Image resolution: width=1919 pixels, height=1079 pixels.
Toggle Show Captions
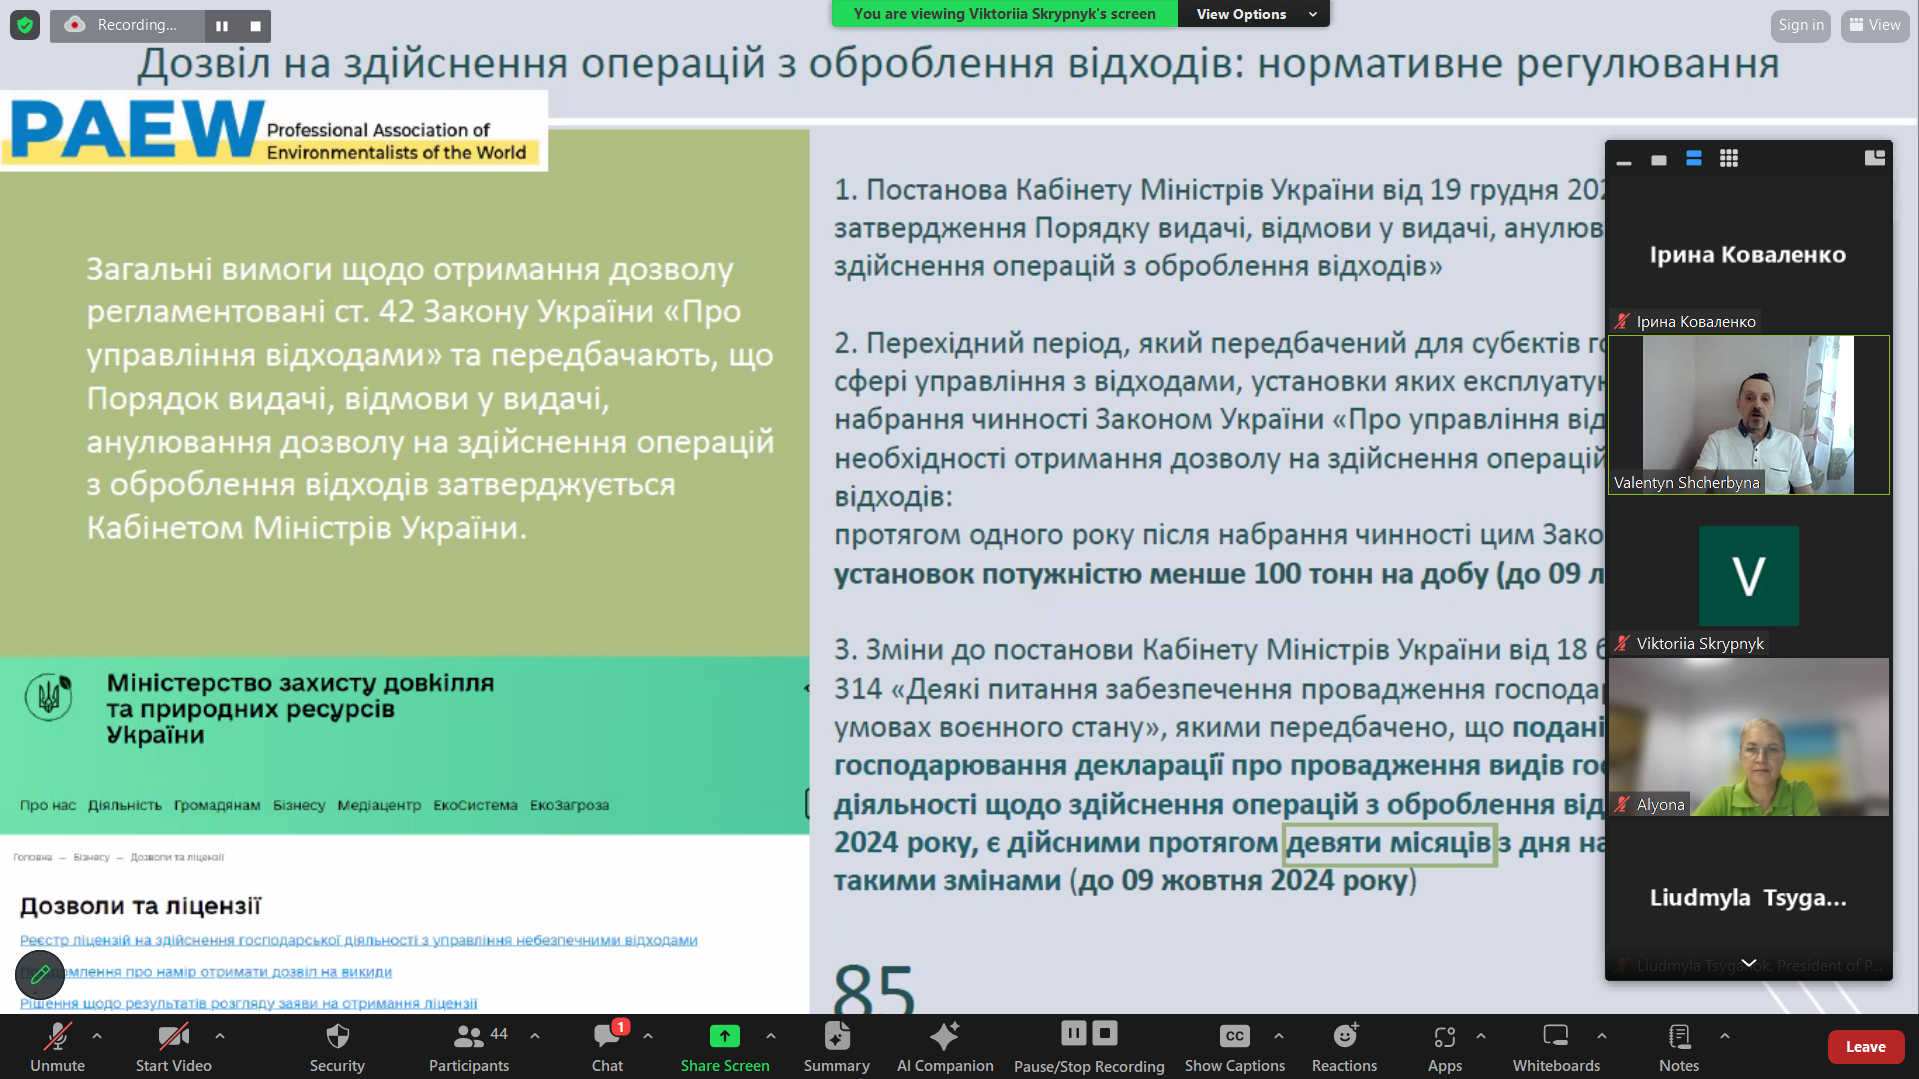(1234, 1037)
